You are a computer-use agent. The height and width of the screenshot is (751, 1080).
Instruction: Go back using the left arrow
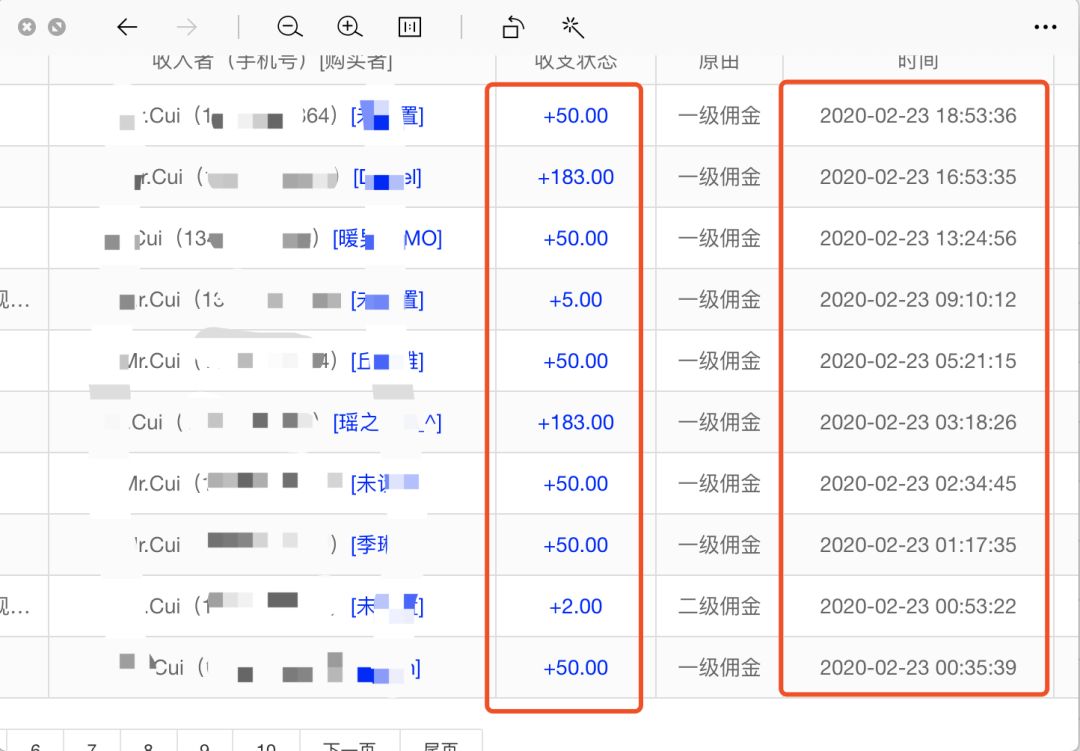127,27
